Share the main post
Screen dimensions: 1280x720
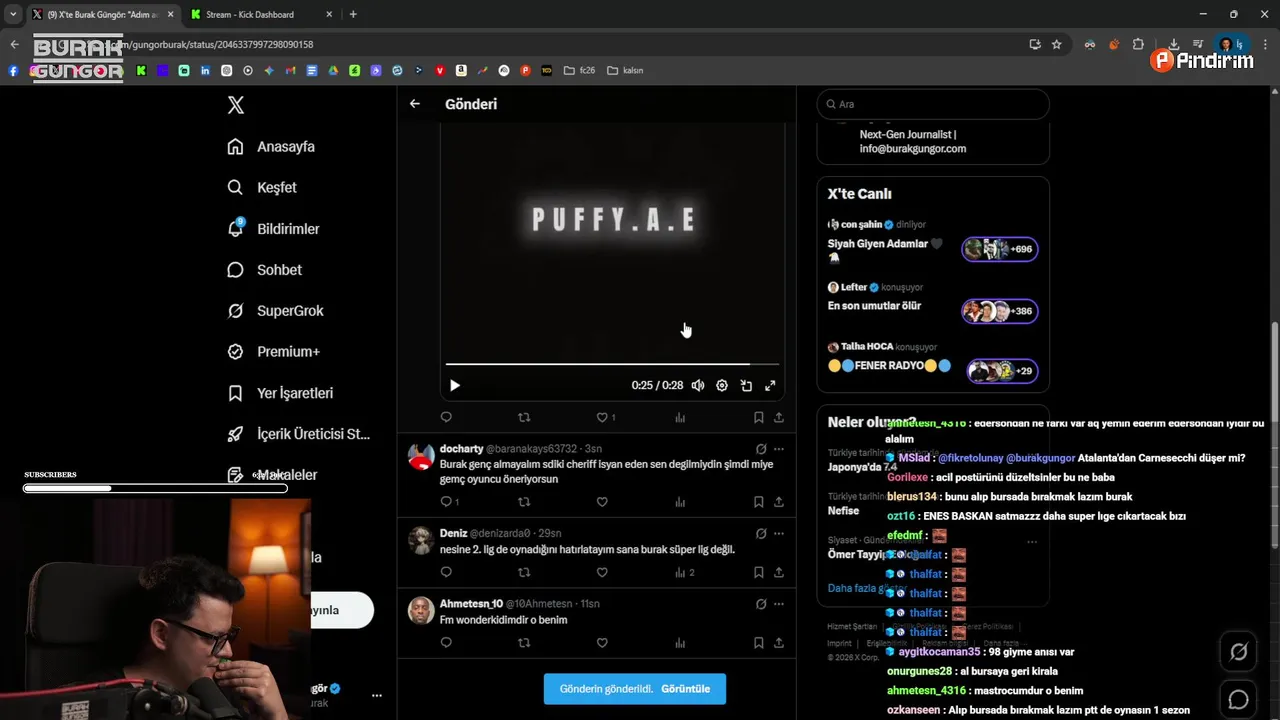point(779,417)
